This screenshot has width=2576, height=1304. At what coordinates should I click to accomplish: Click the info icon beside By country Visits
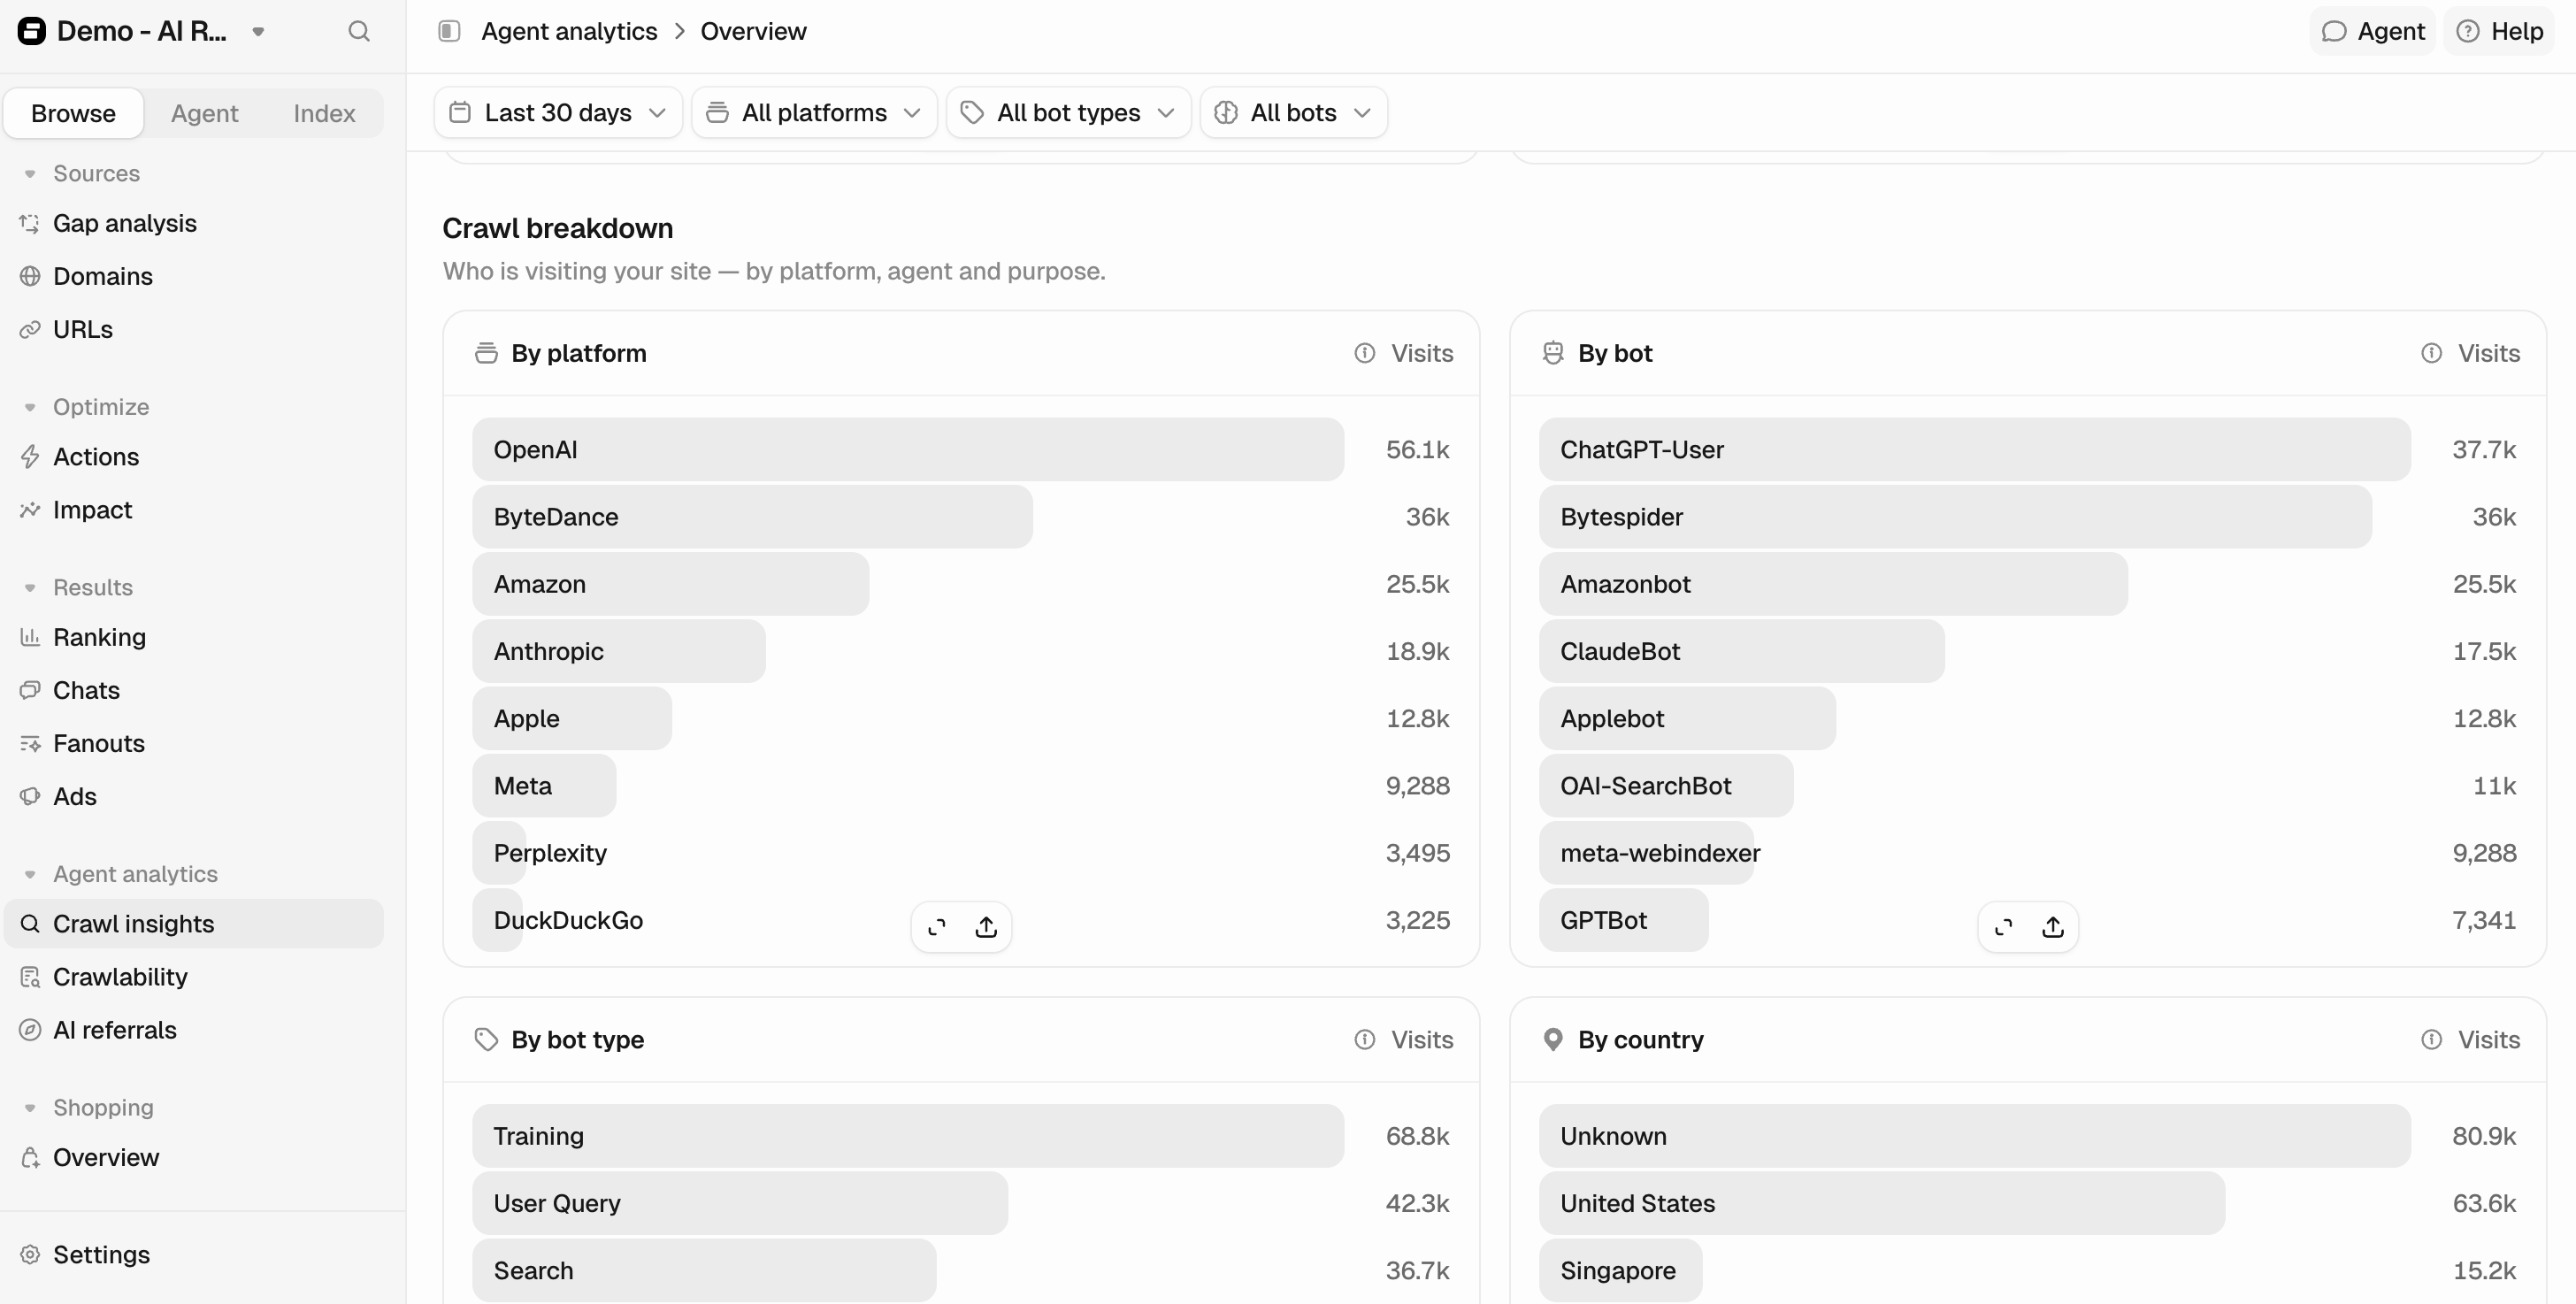pos(2432,1040)
